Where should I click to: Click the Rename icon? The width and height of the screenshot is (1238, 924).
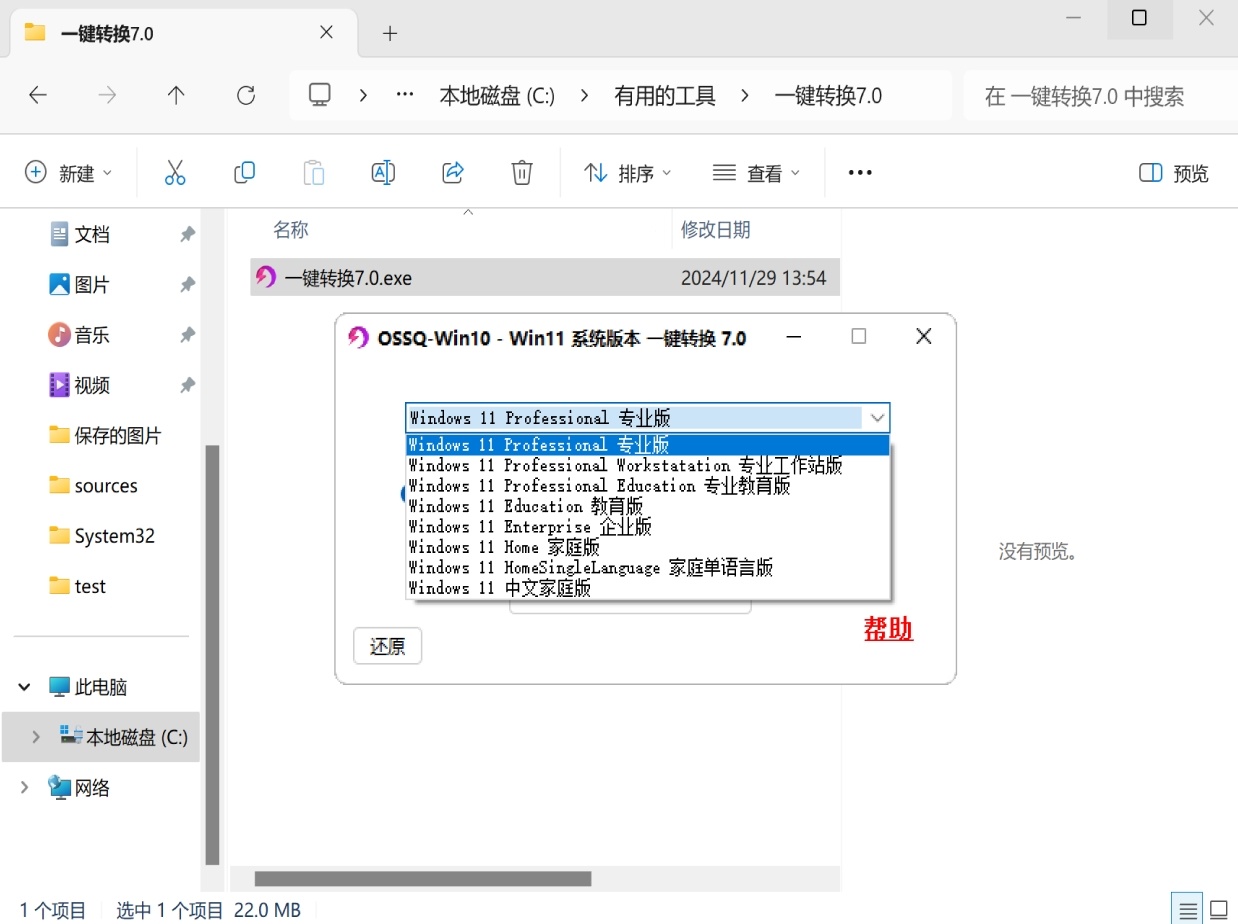(383, 173)
